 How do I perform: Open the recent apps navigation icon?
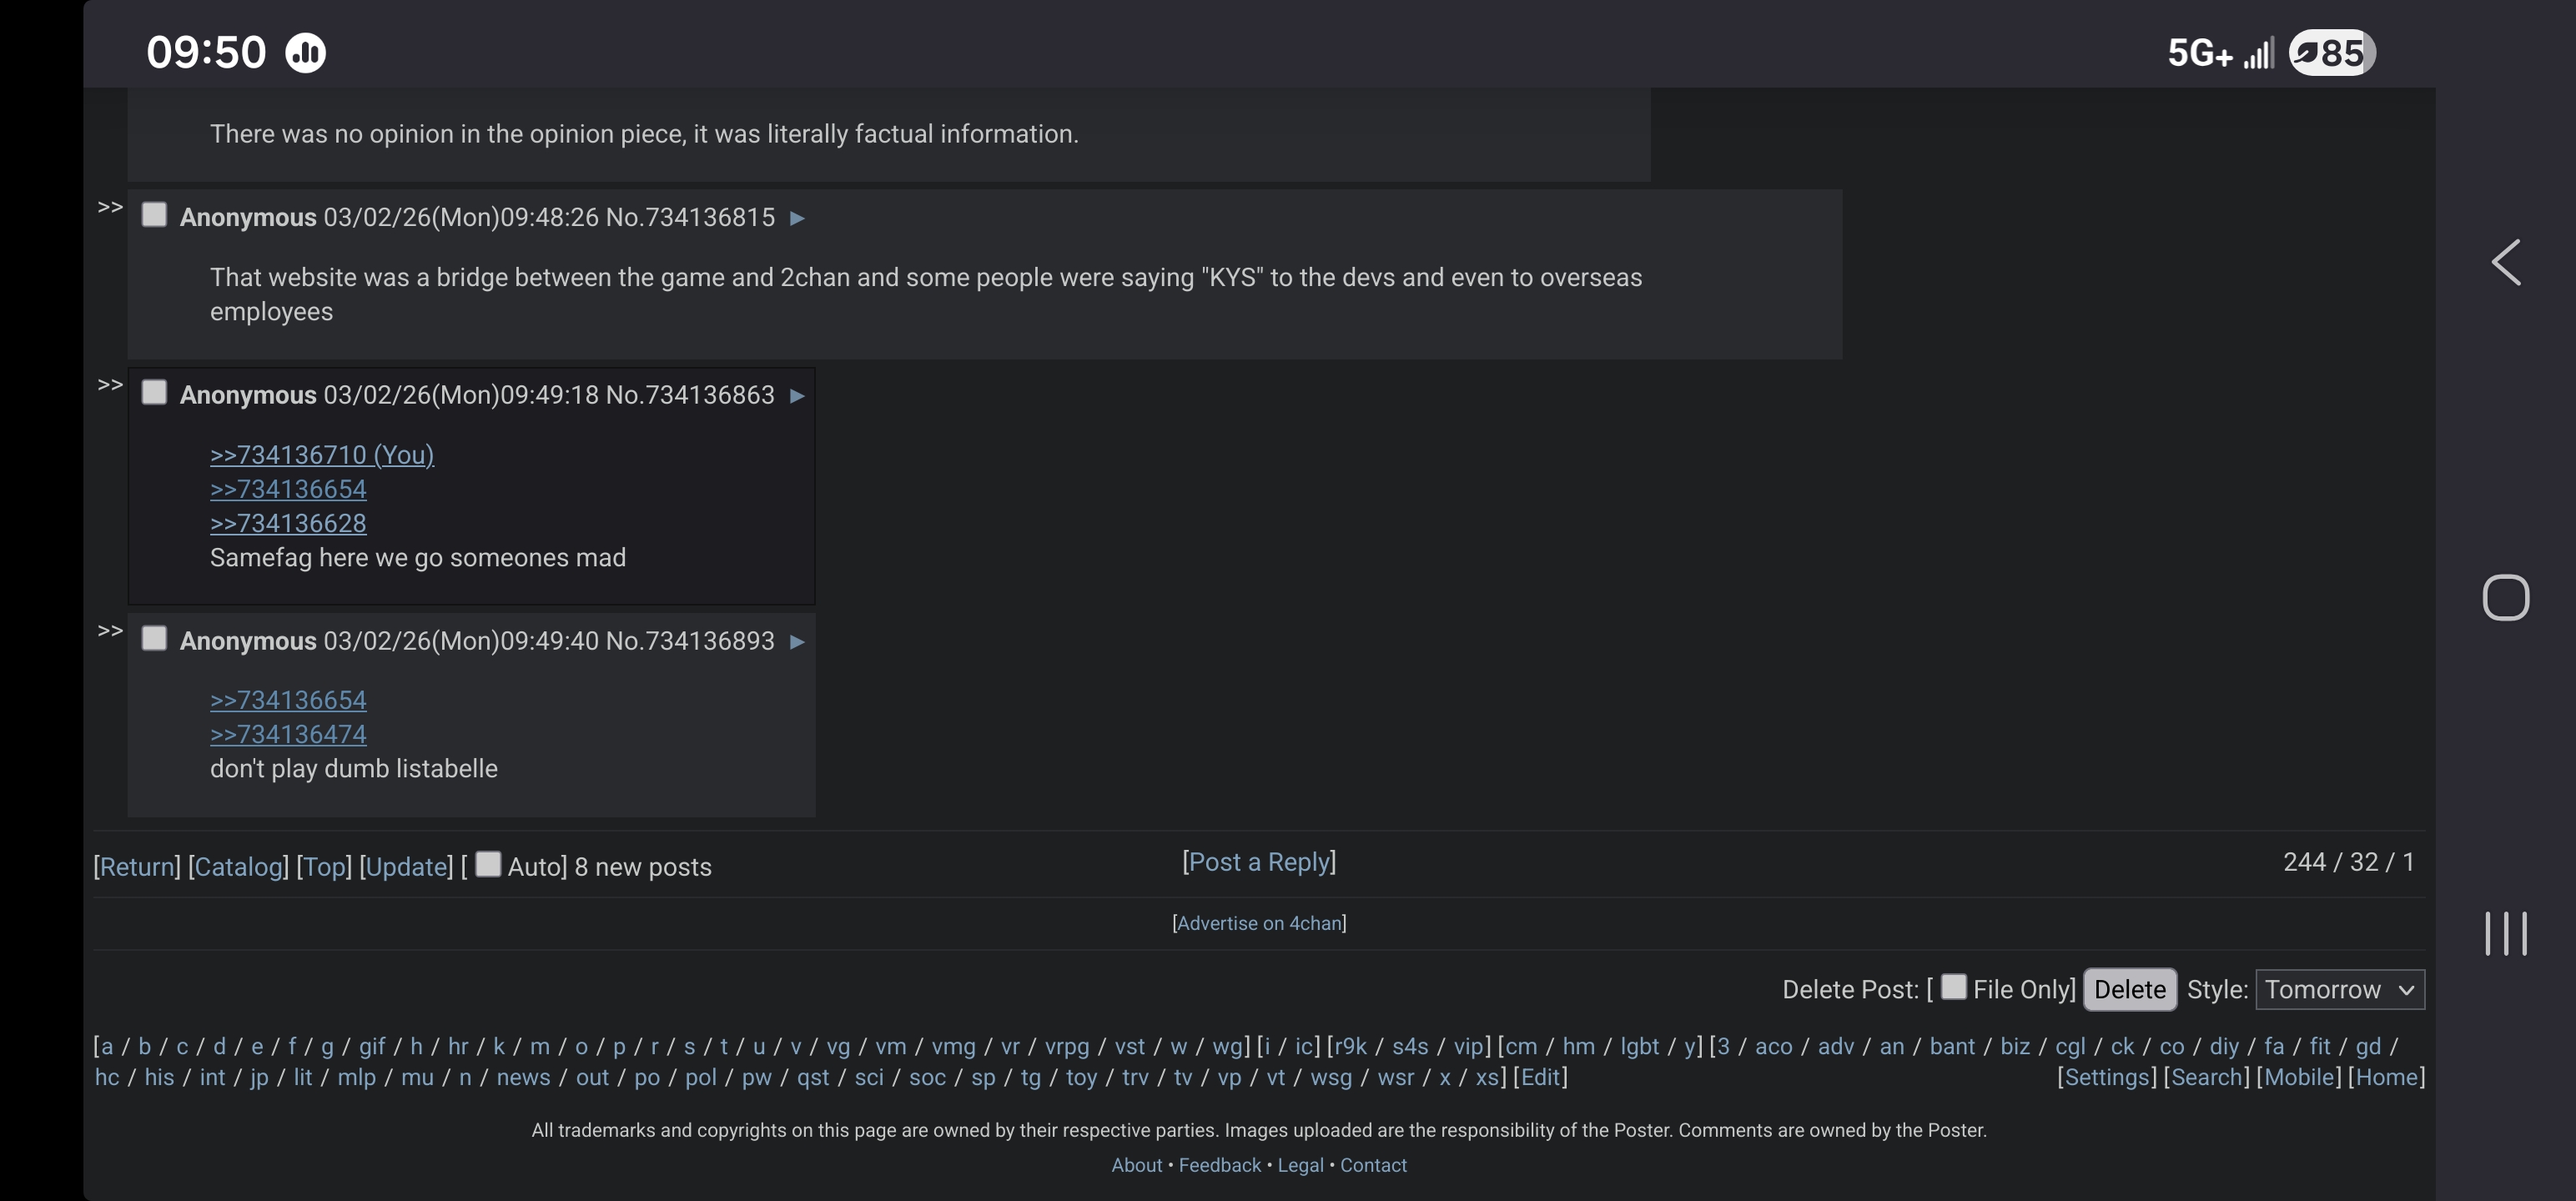coord(2505,933)
